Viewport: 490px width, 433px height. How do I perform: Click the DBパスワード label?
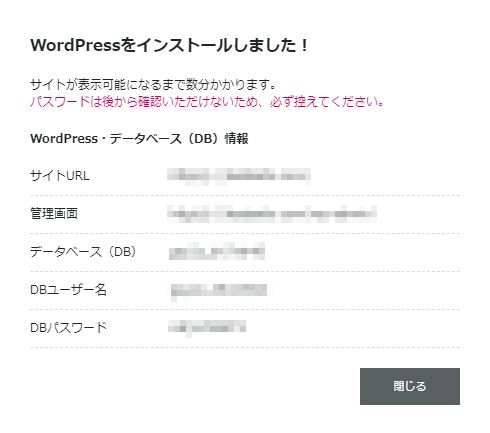(x=68, y=328)
